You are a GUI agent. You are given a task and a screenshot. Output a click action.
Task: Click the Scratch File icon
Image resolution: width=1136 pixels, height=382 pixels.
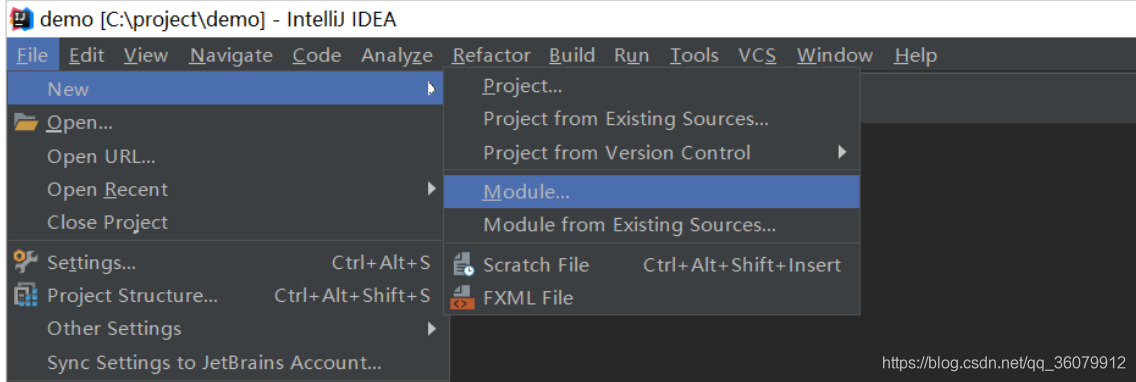click(463, 265)
